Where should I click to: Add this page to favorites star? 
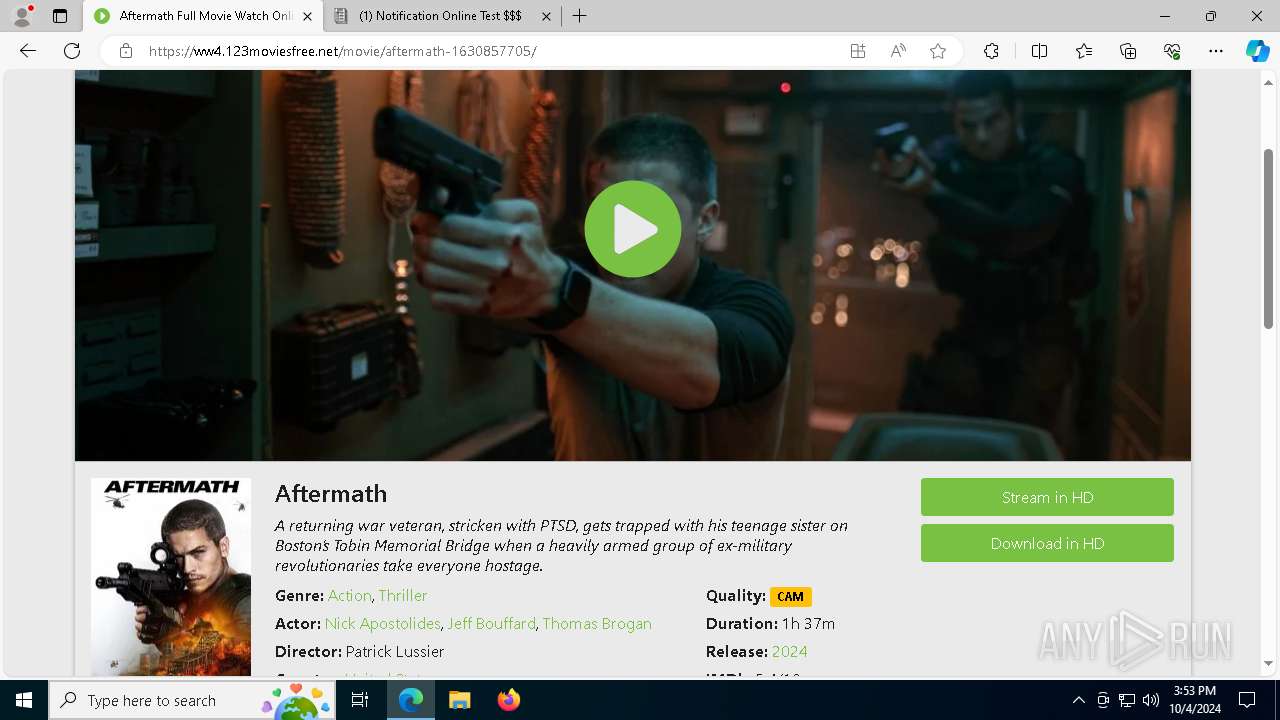coord(938,51)
